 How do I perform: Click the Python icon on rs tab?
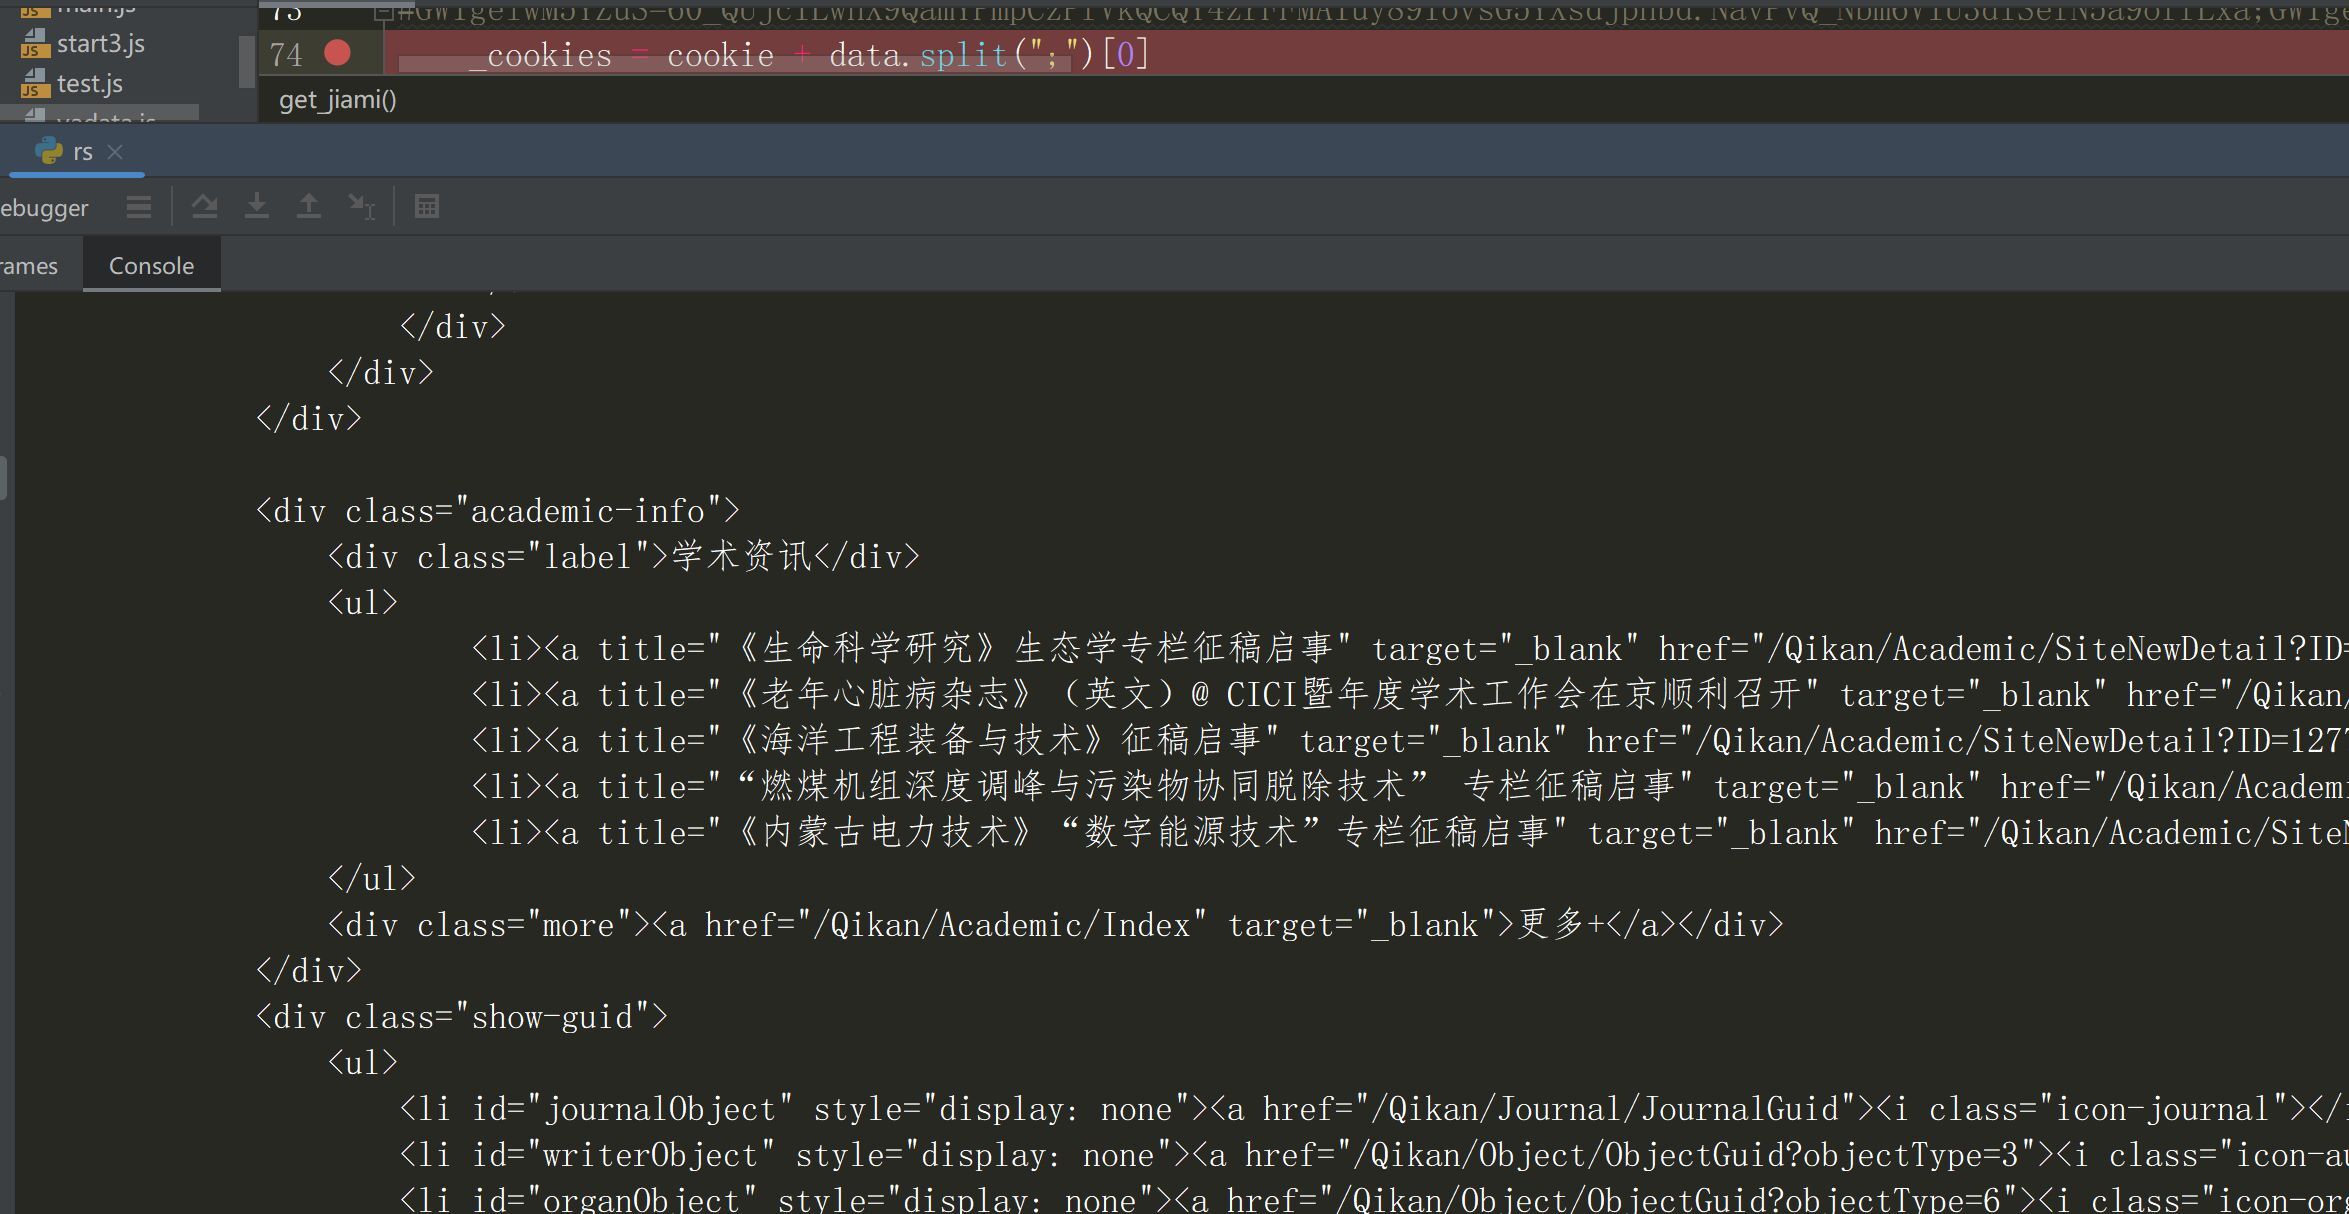(48, 152)
